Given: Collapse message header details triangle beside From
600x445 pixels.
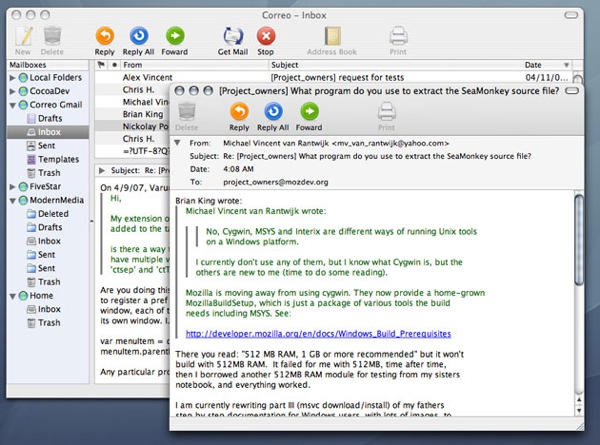Looking at the screenshot, I should 179,142.
